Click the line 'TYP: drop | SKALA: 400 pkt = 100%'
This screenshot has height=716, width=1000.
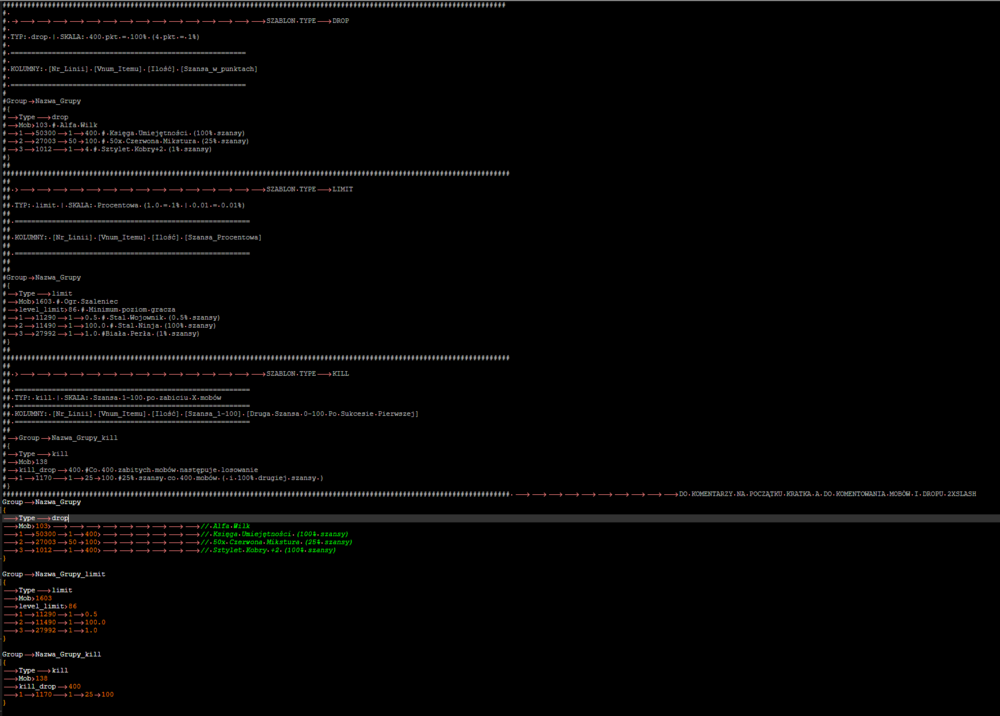[105, 37]
